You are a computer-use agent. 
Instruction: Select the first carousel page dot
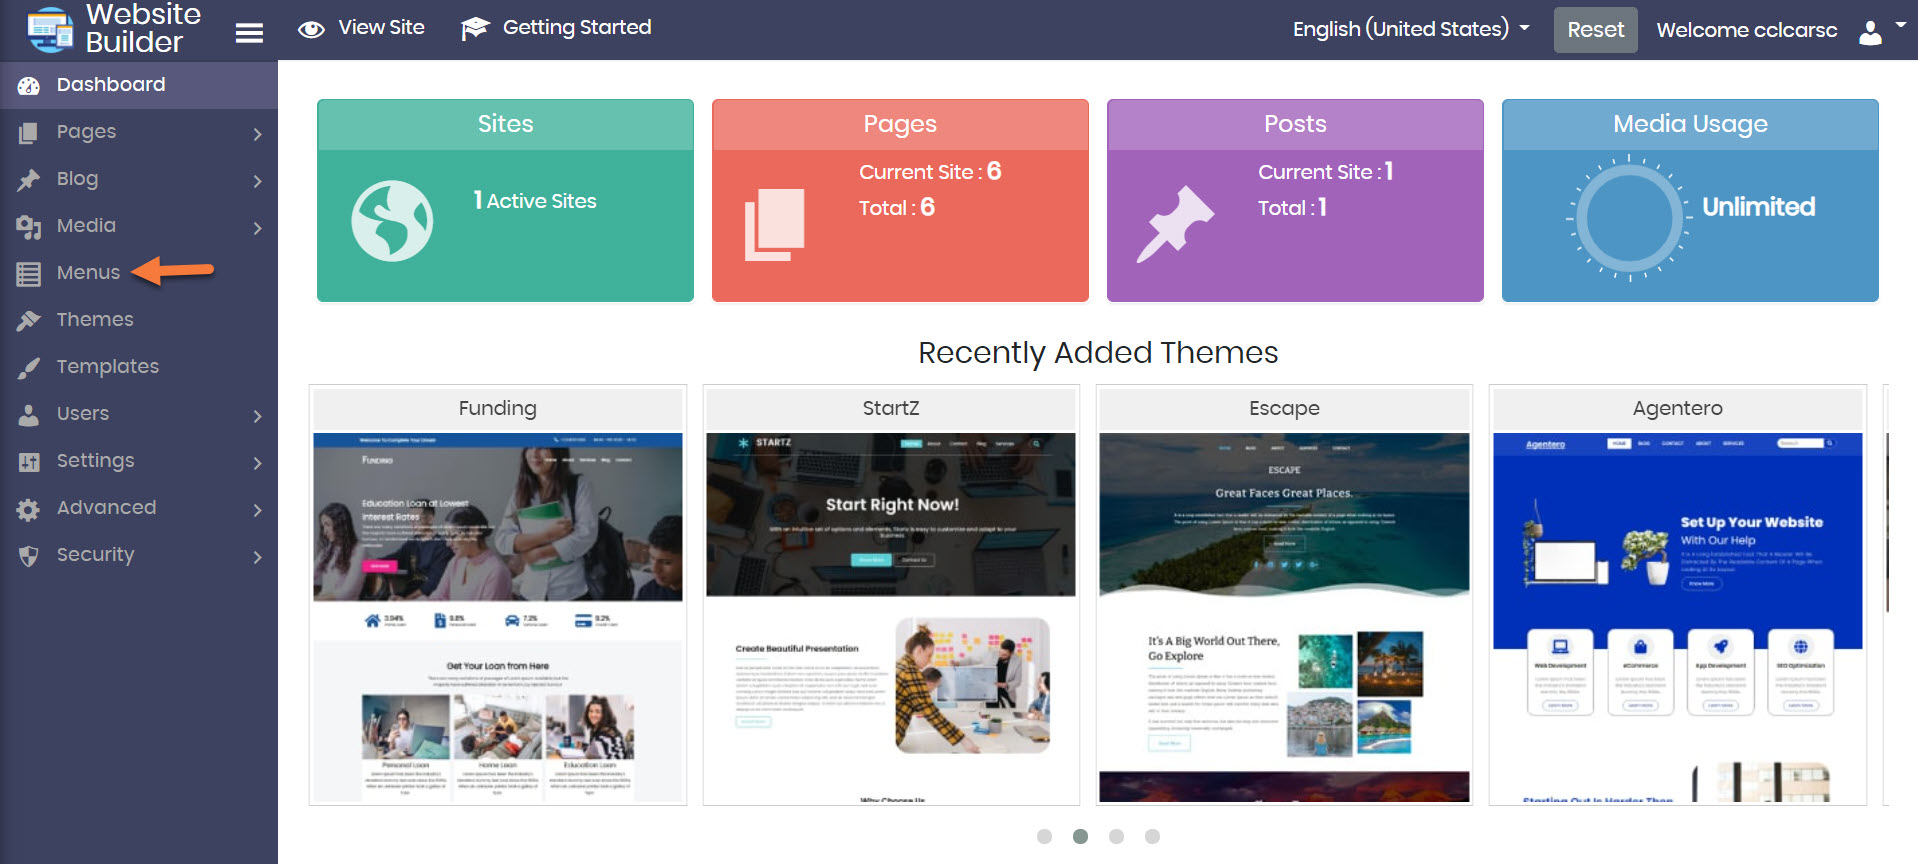[x=1044, y=836]
